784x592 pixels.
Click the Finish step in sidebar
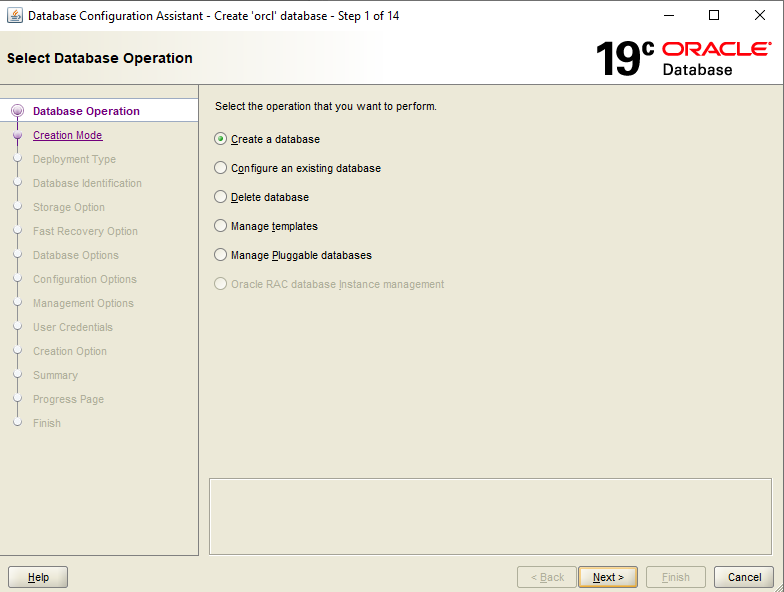[46, 423]
